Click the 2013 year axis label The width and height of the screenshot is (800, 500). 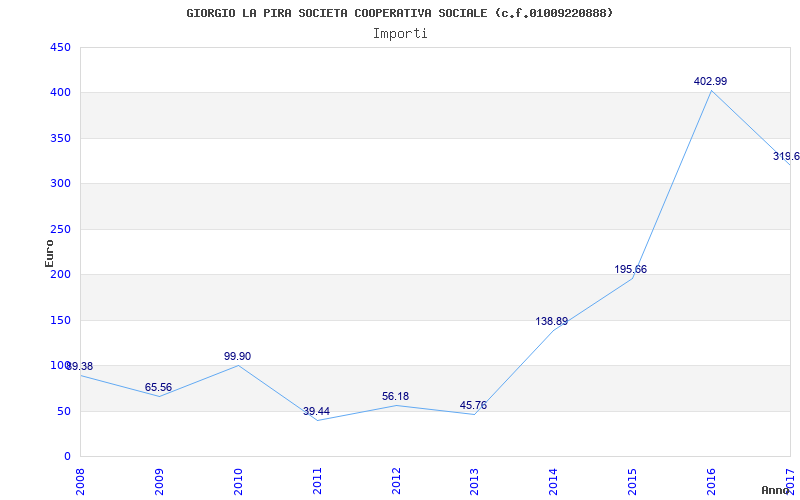(474, 481)
